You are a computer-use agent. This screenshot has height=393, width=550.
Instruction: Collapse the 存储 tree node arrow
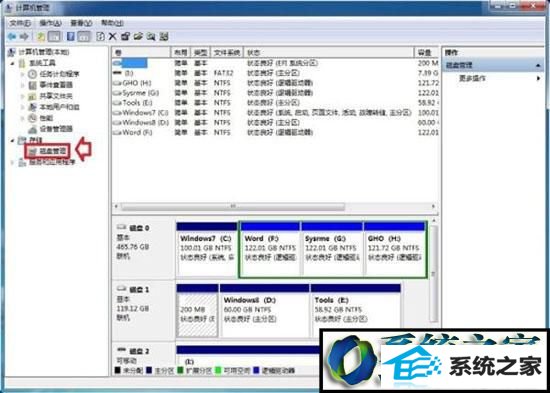tap(13, 140)
